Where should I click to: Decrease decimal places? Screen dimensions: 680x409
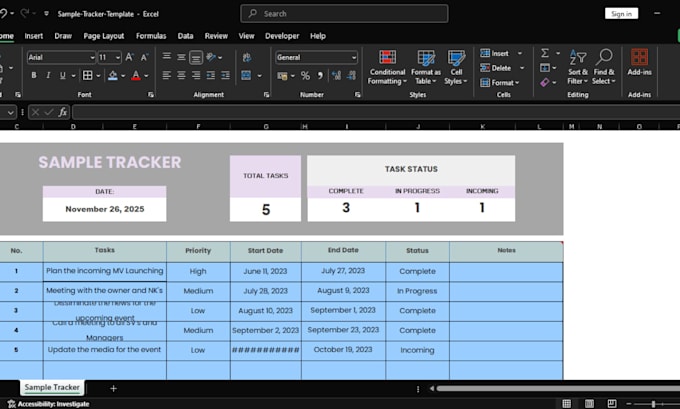coord(351,76)
